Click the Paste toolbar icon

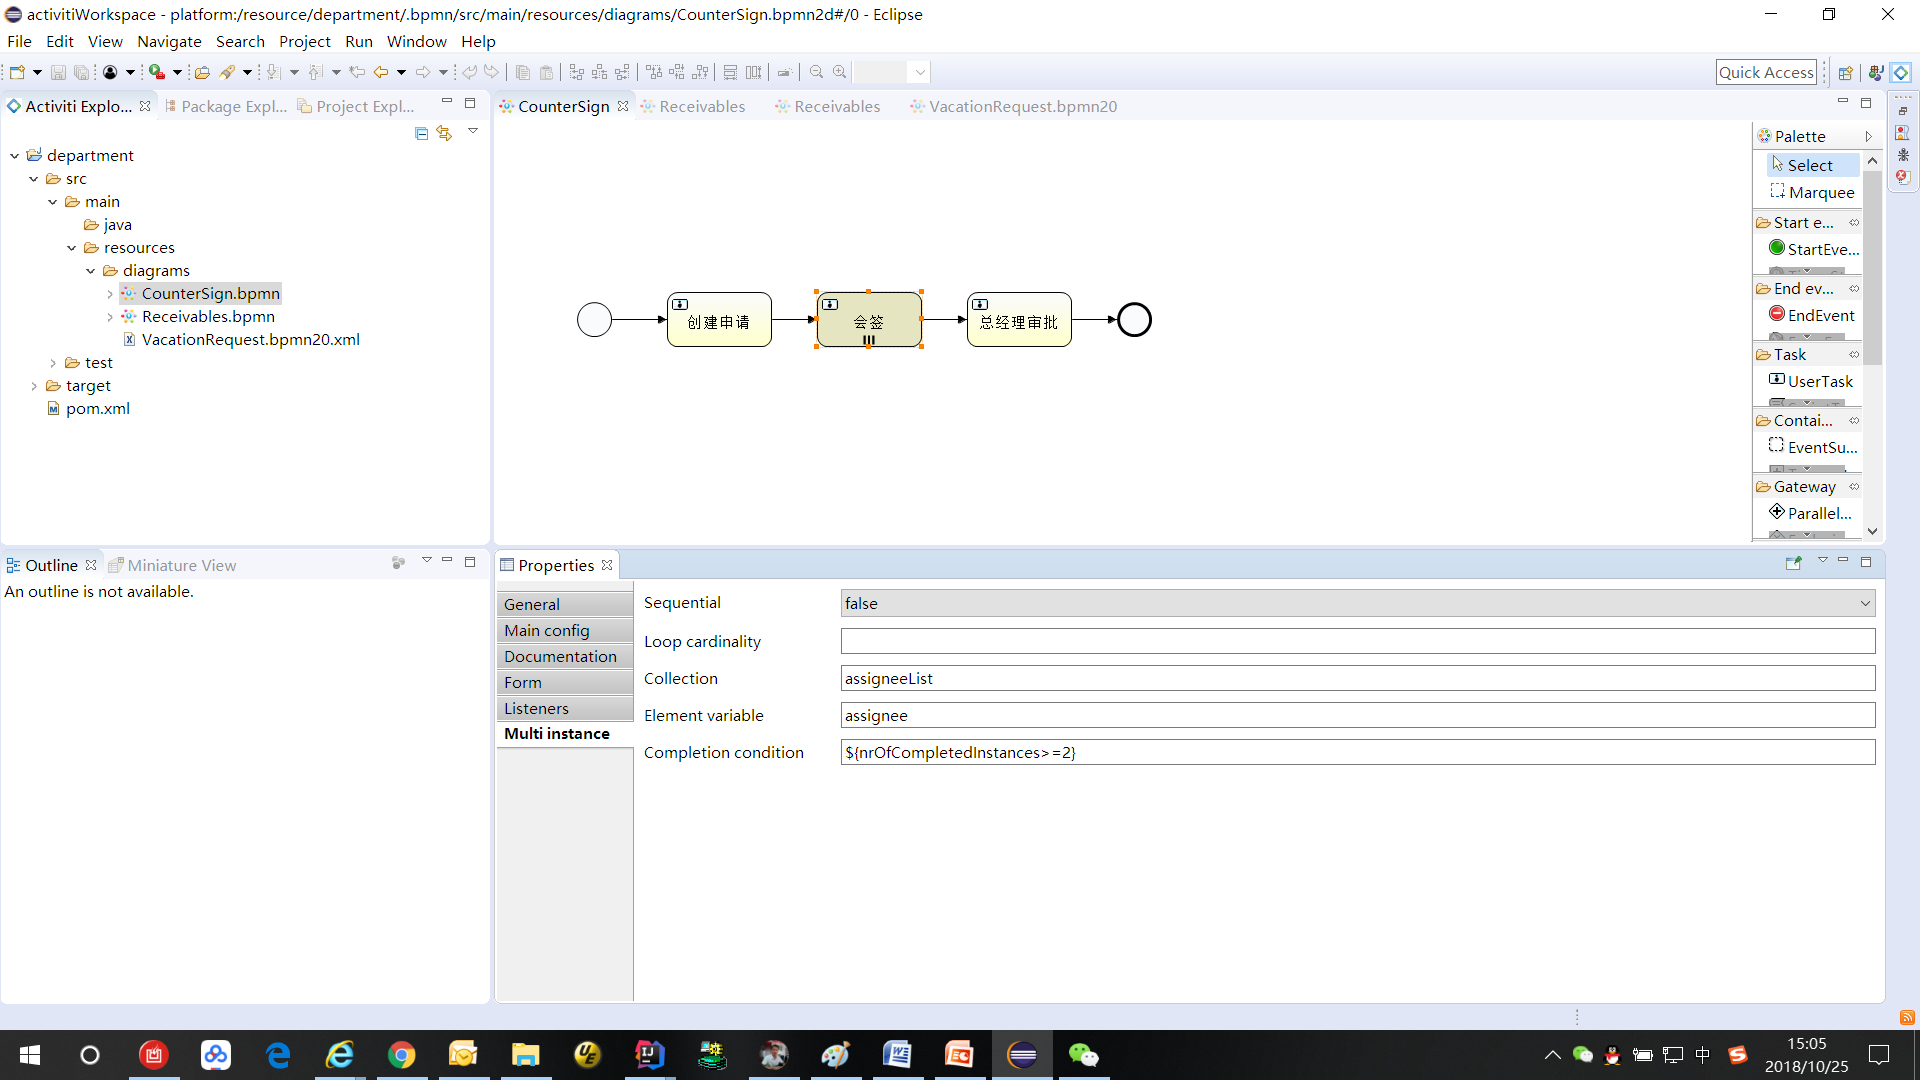pyautogui.click(x=546, y=72)
